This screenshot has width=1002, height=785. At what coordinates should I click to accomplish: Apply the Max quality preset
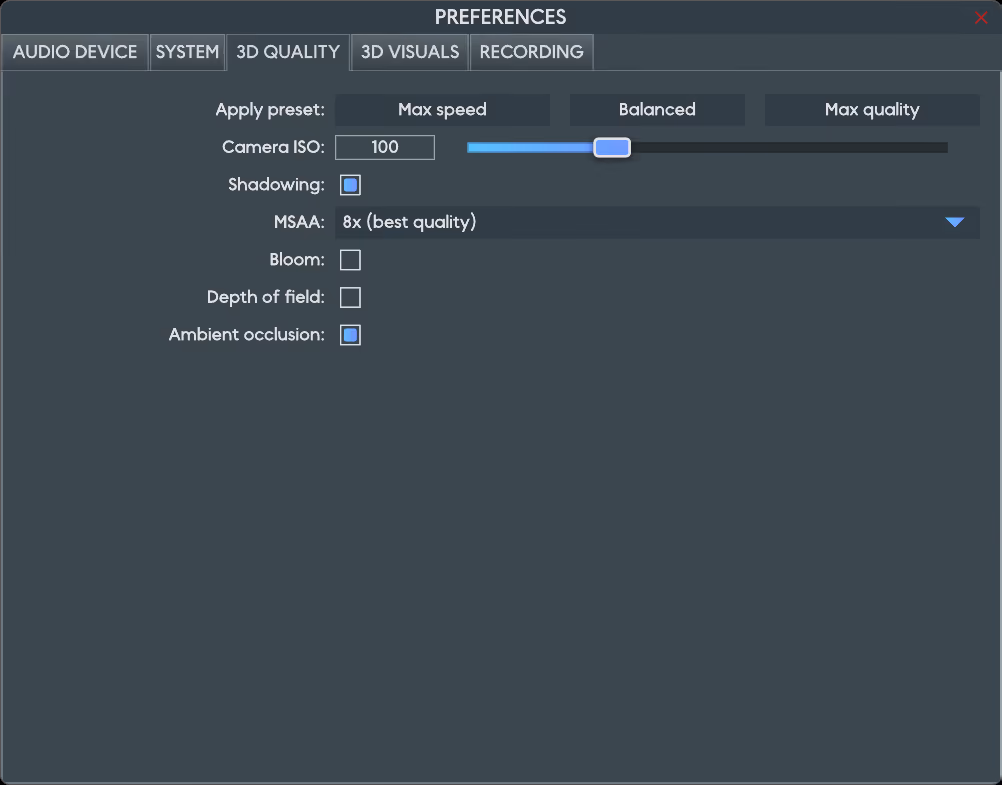(x=872, y=110)
